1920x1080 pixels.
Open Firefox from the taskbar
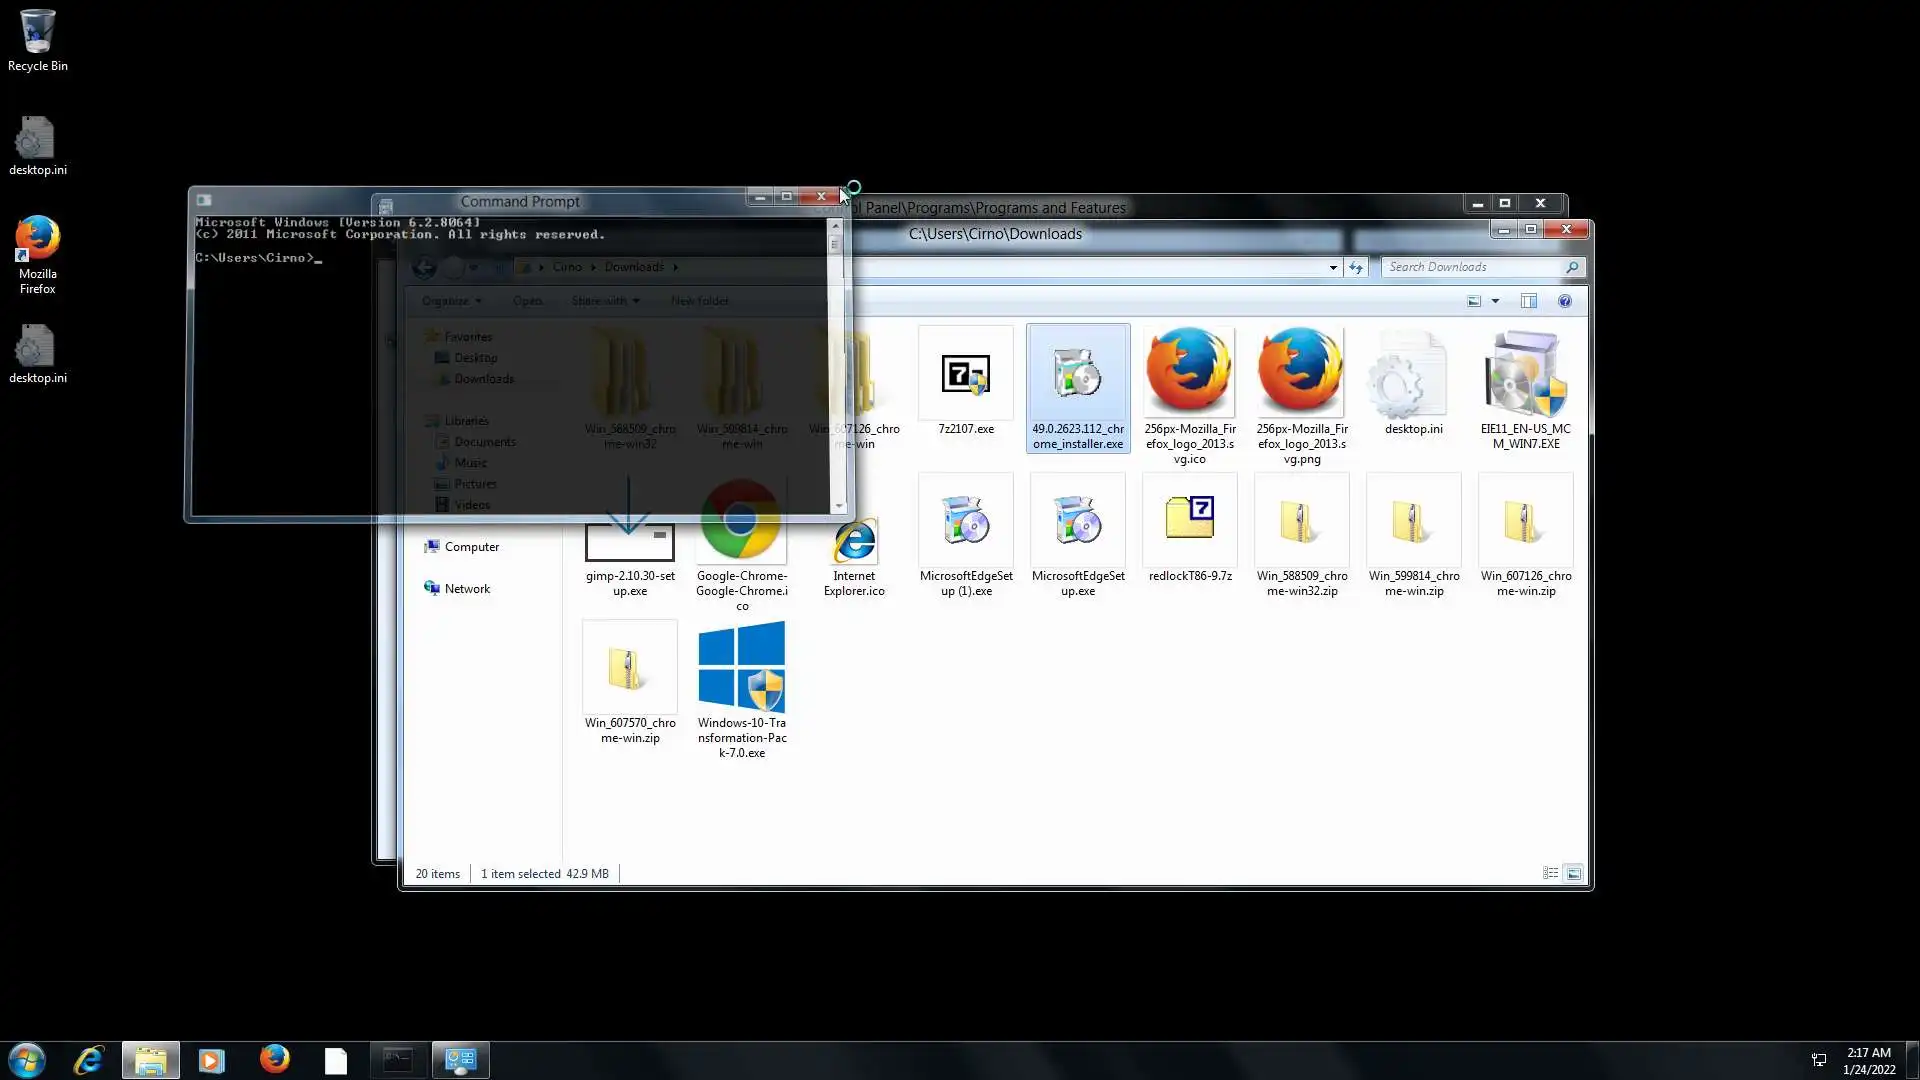[x=274, y=1060]
